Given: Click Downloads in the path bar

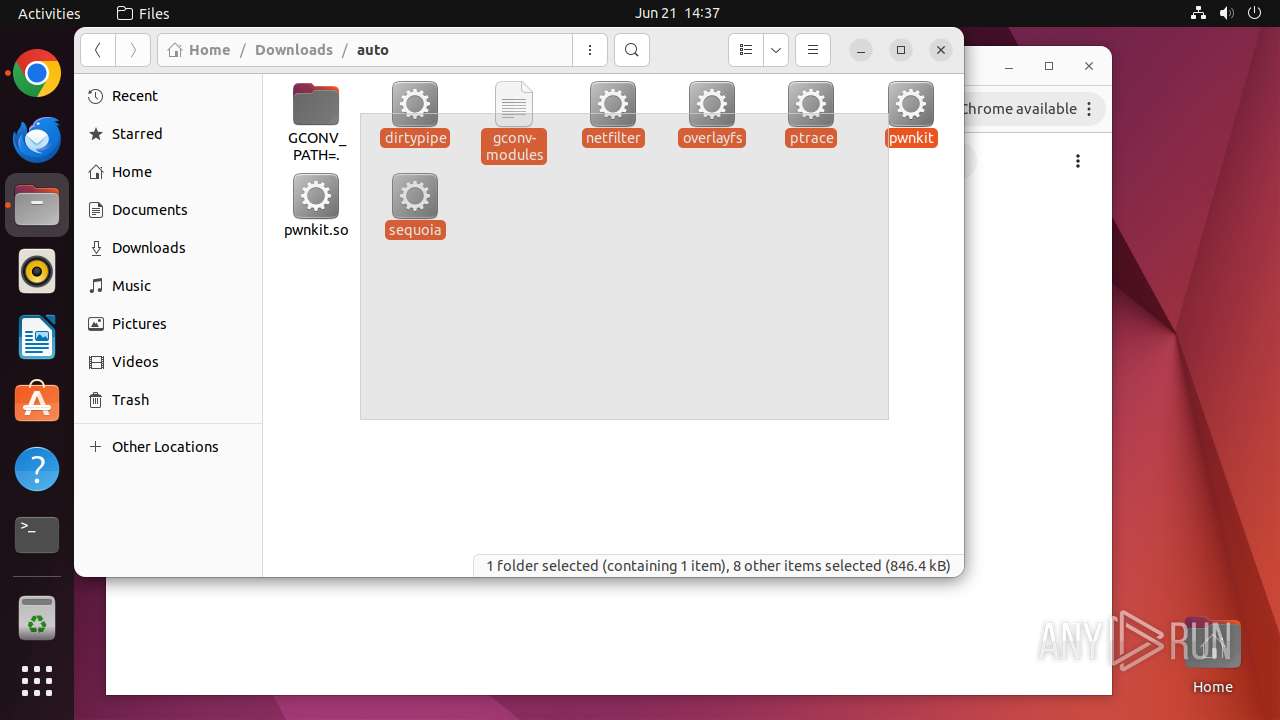Looking at the screenshot, I should [294, 50].
